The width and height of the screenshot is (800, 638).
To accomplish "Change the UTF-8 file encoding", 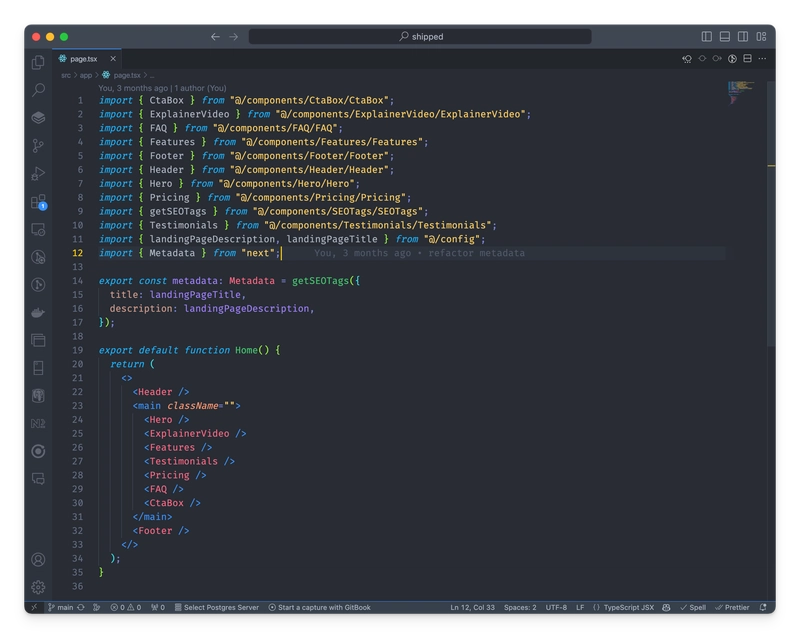I will [x=556, y=607].
